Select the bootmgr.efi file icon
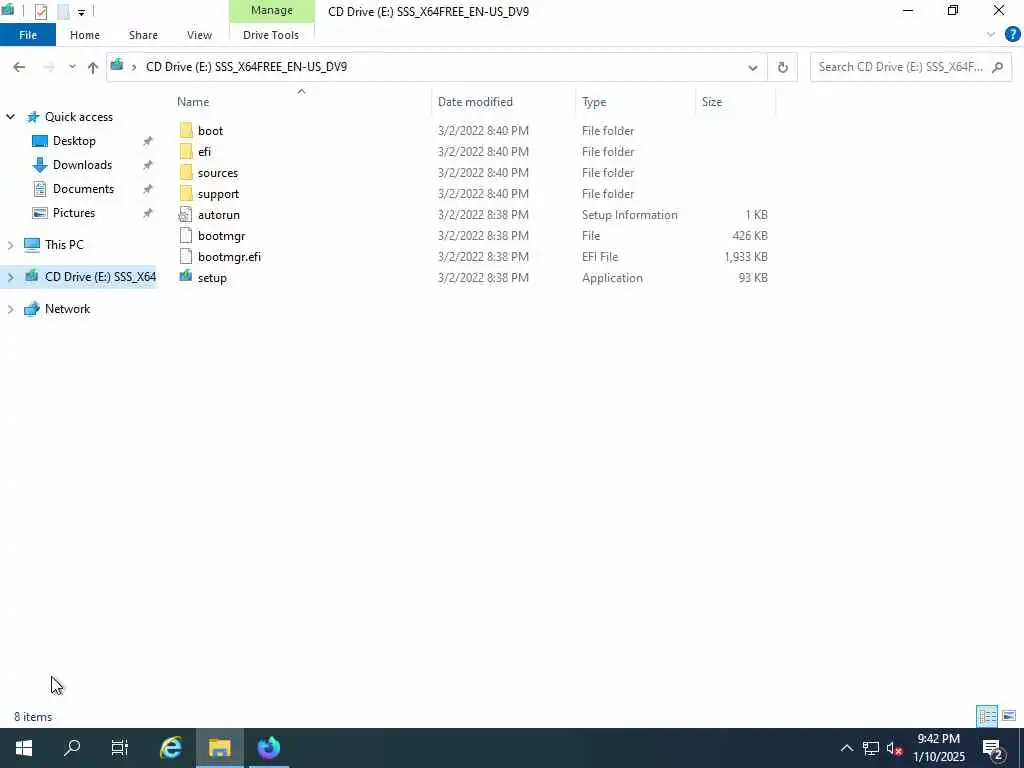This screenshot has height=768, width=1024. (x=186, y=257)
